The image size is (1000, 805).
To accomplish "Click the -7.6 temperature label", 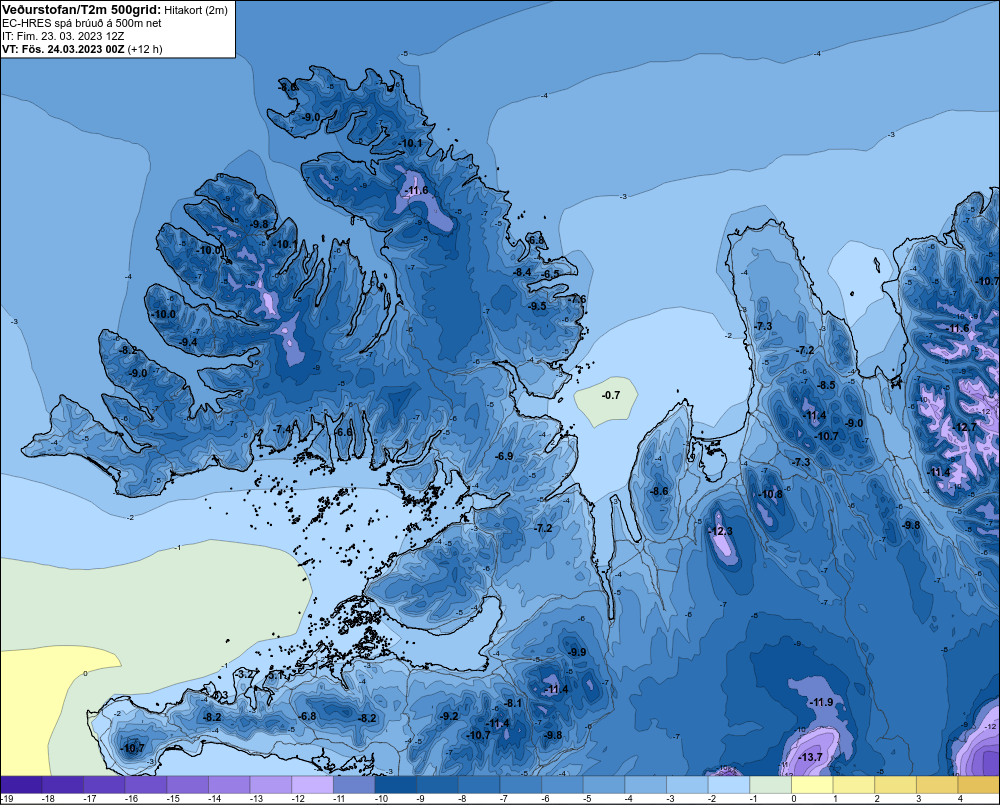I will pos(577,299).
